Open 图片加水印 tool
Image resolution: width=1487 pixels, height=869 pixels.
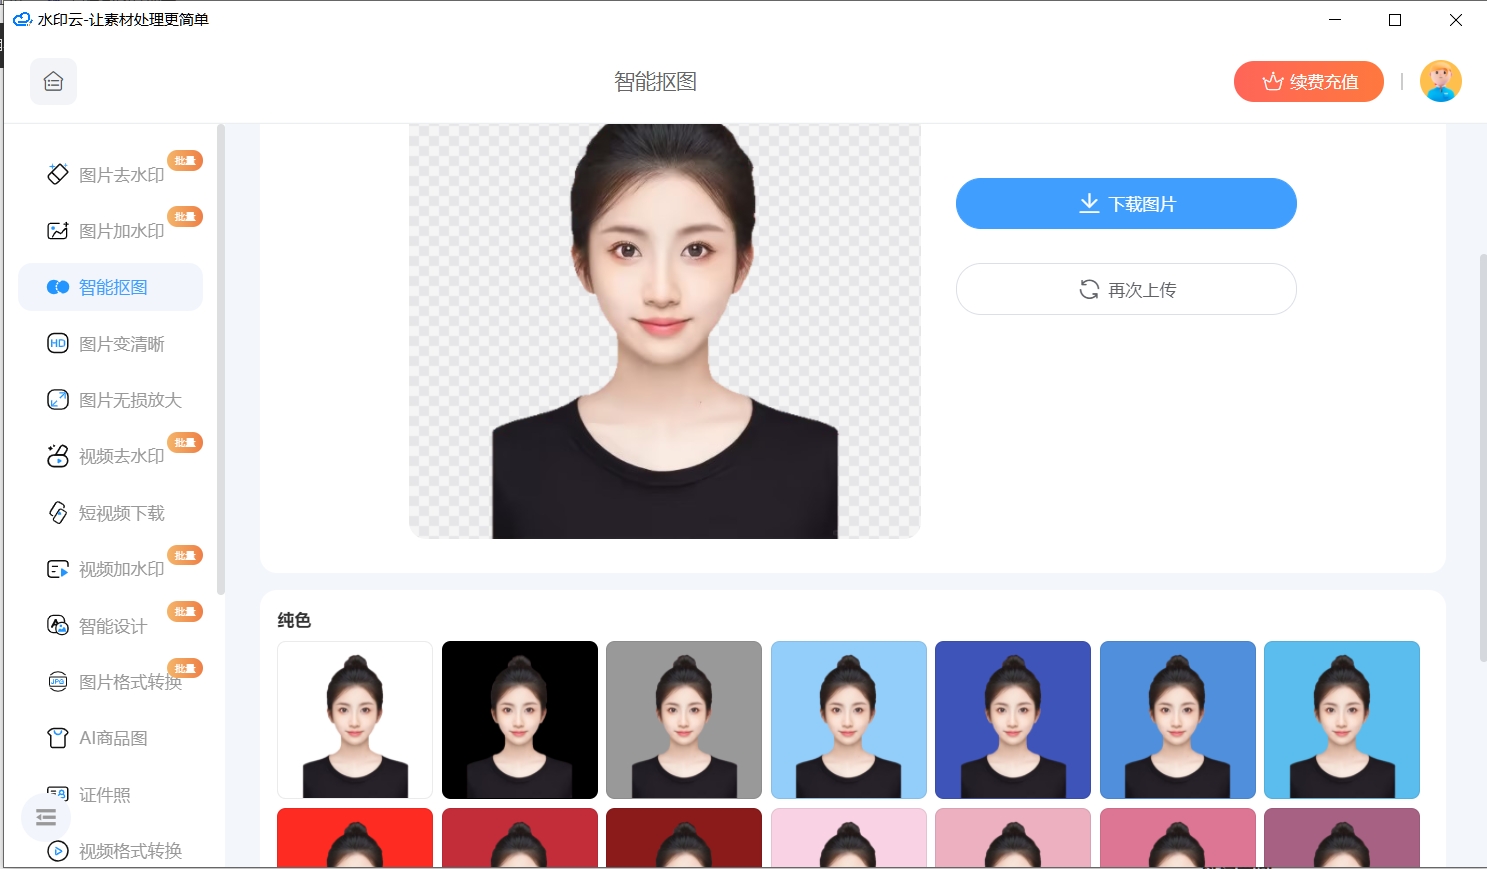pyautogui.click(x=110, y=231)
